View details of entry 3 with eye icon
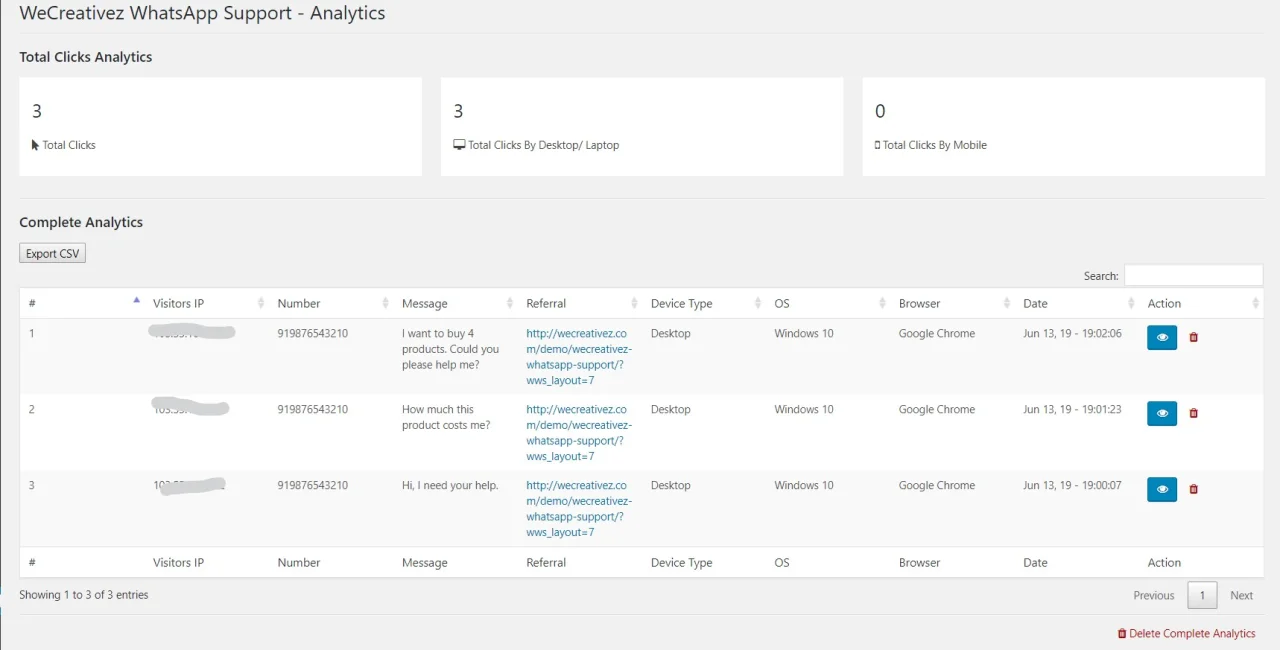Viewport: 1280px width, 650px height. click(x=1162, y=489)
